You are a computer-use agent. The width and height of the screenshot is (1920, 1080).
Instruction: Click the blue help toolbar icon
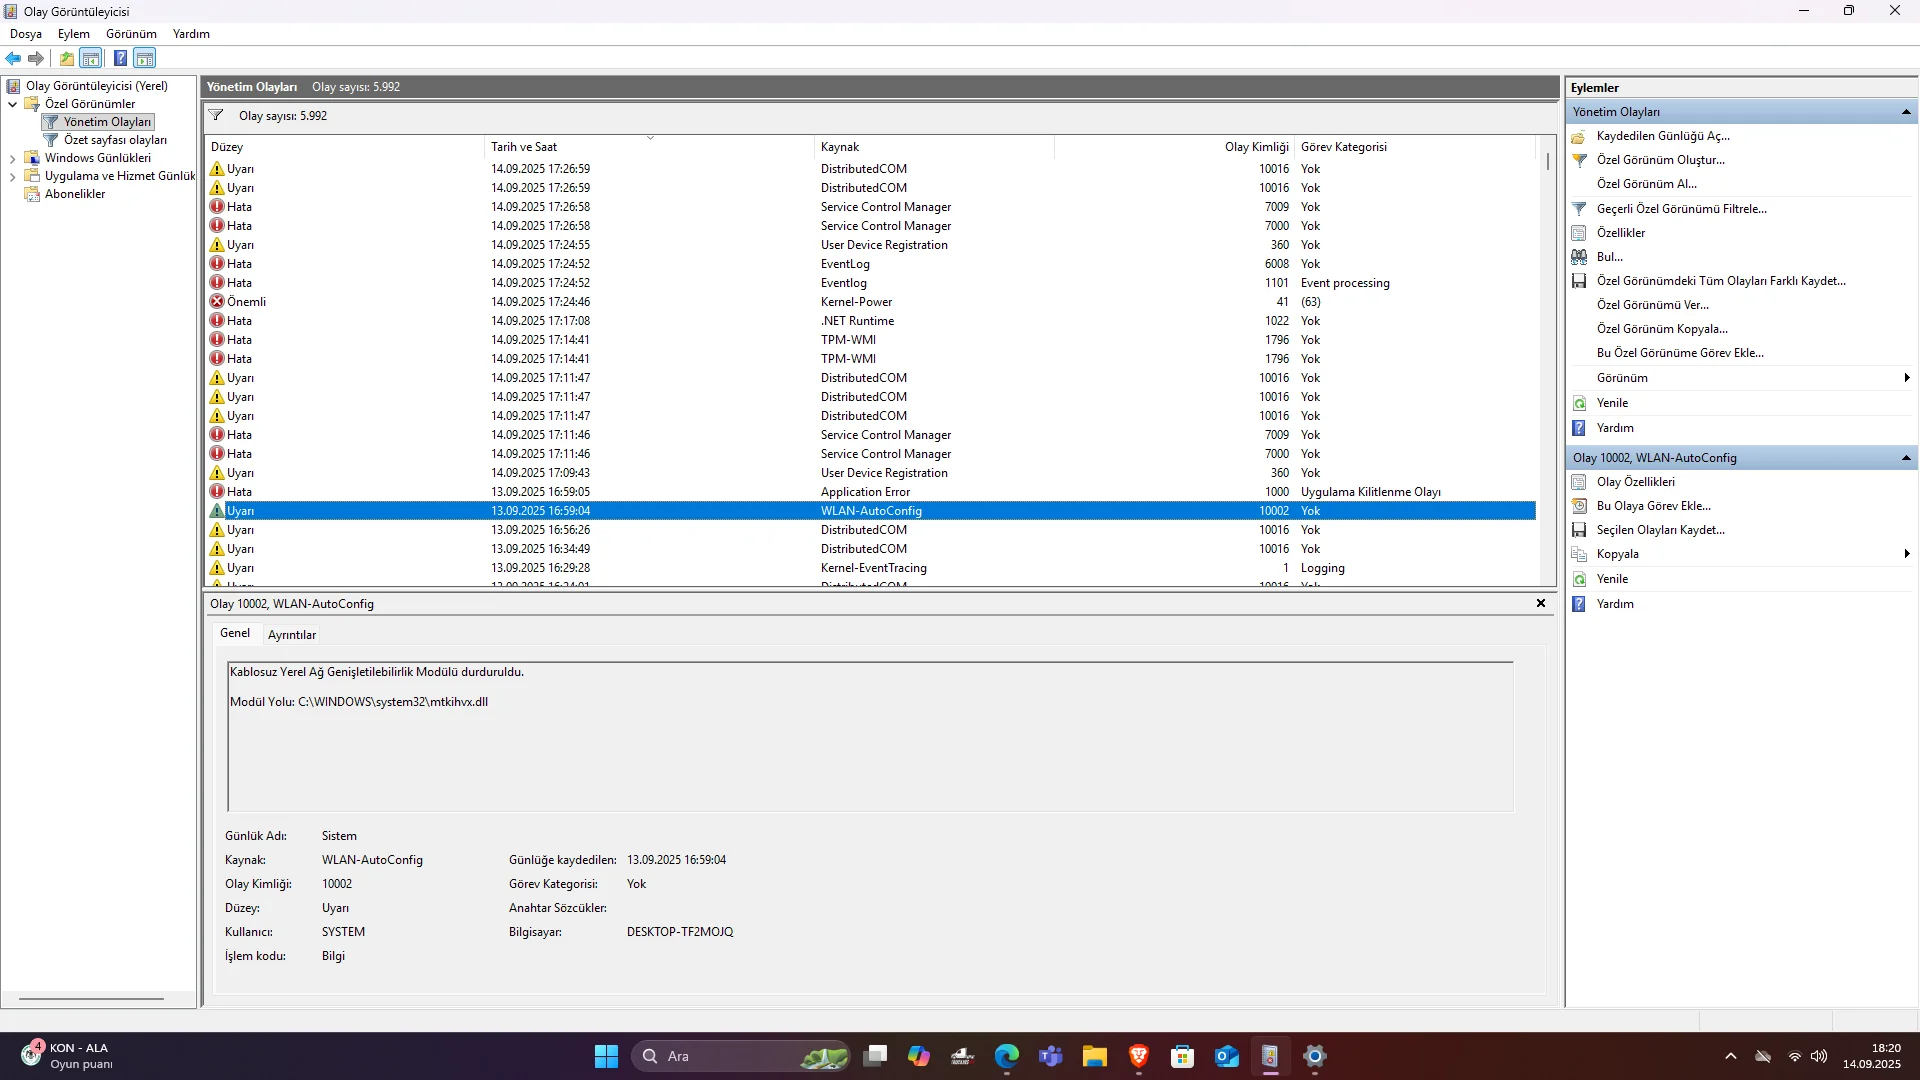tap(120, 58)
